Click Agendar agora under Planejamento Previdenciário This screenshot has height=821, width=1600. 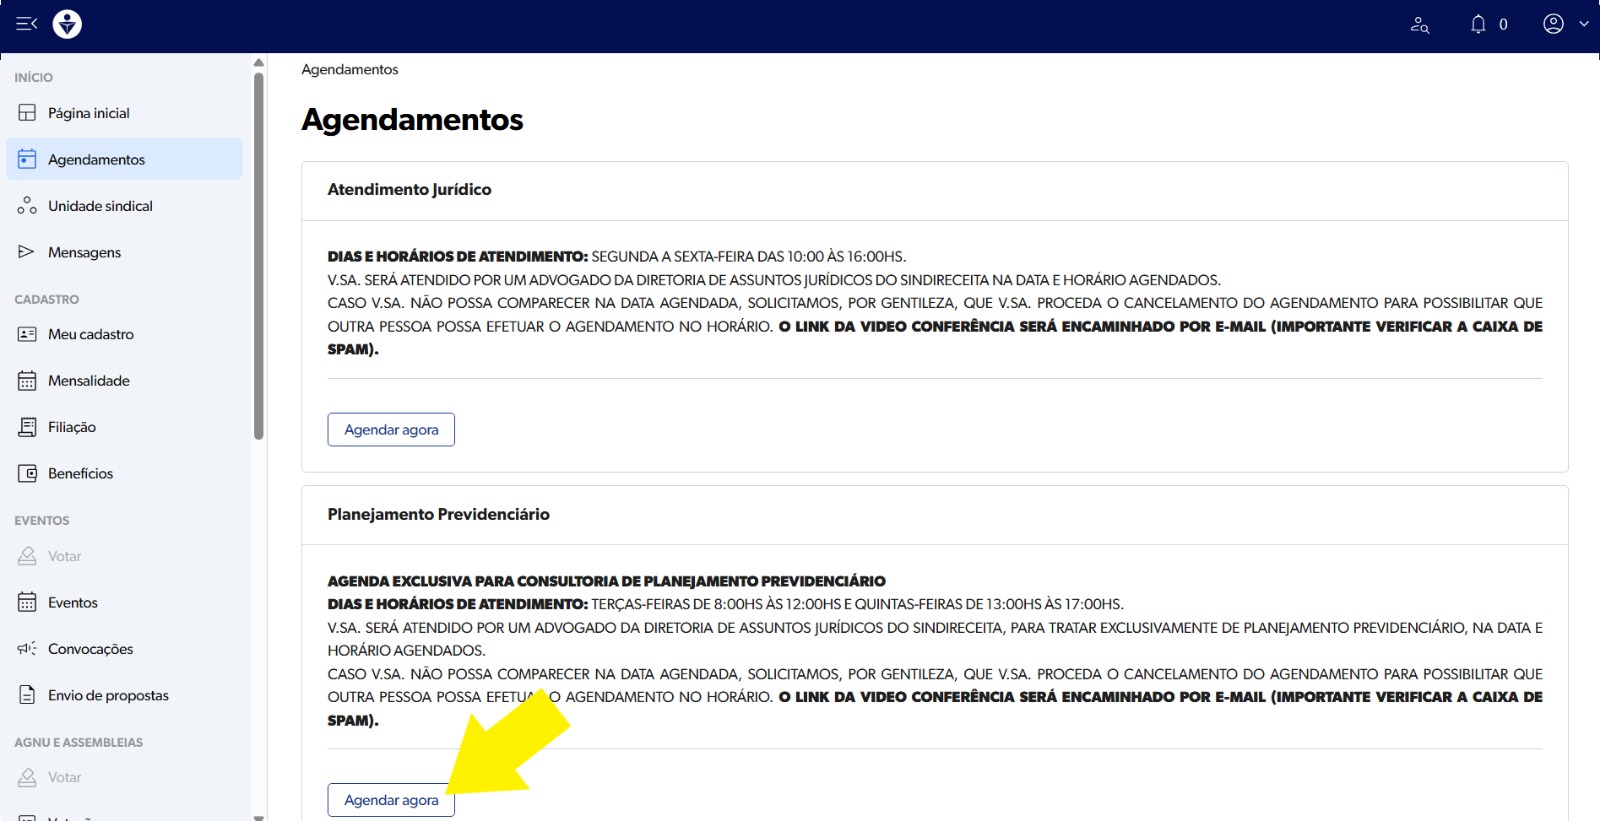(x=391, y=800)
